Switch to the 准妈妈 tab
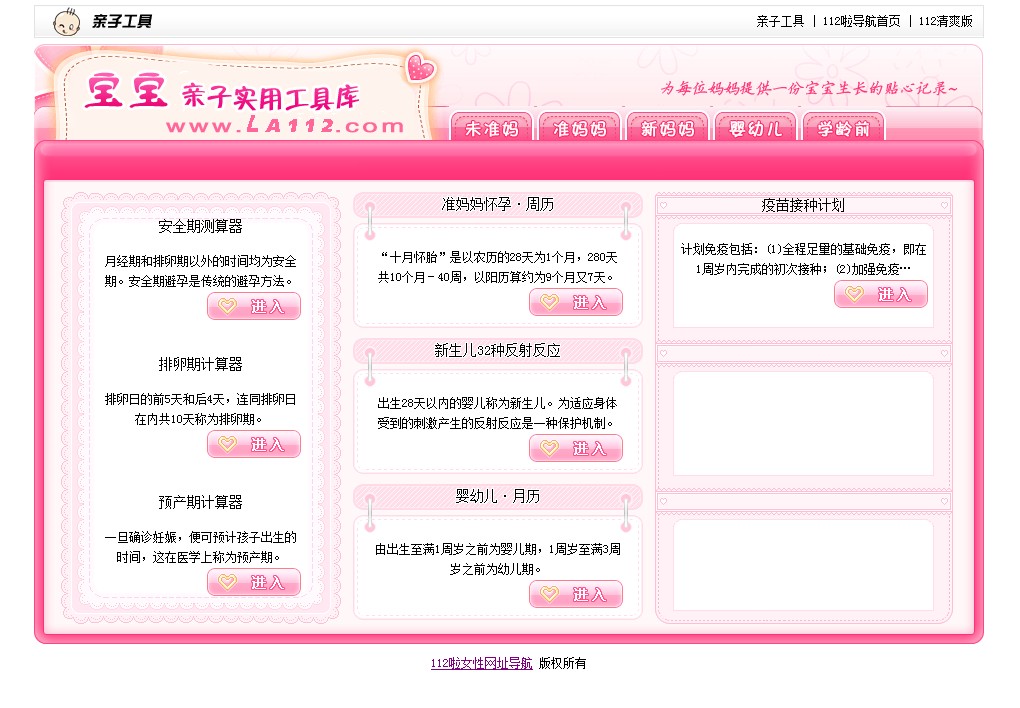 point(580,129)
